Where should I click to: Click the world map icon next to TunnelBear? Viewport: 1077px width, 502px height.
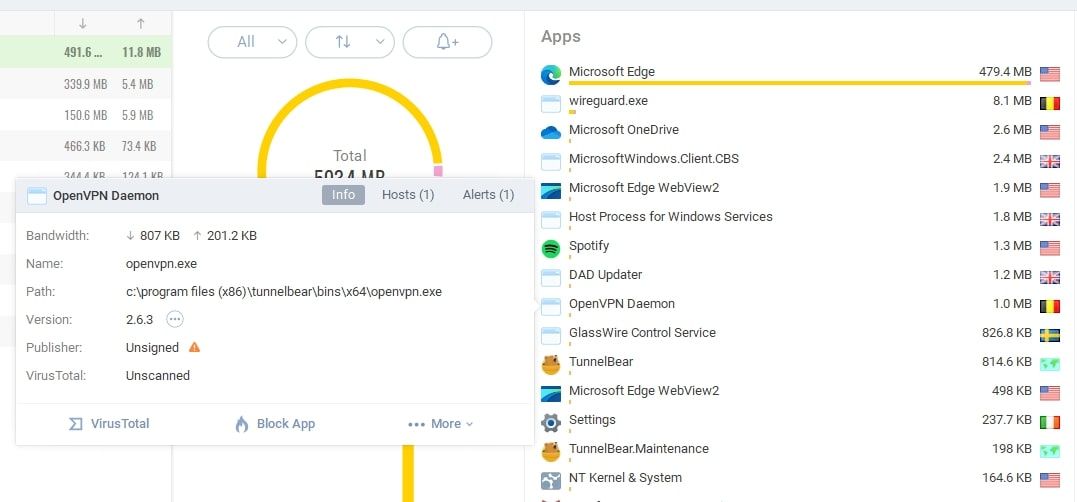click(x=1050, y=365)
